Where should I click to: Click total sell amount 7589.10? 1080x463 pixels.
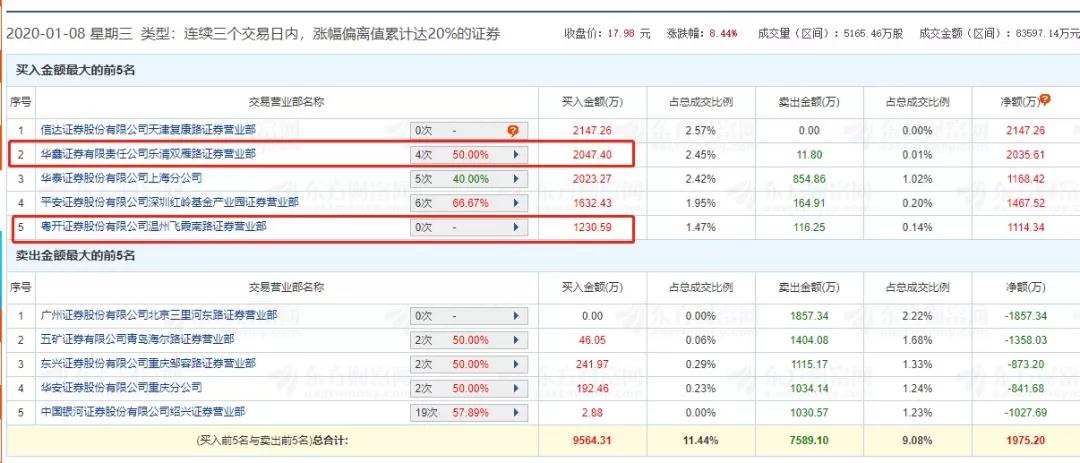[x=809, y=440]
